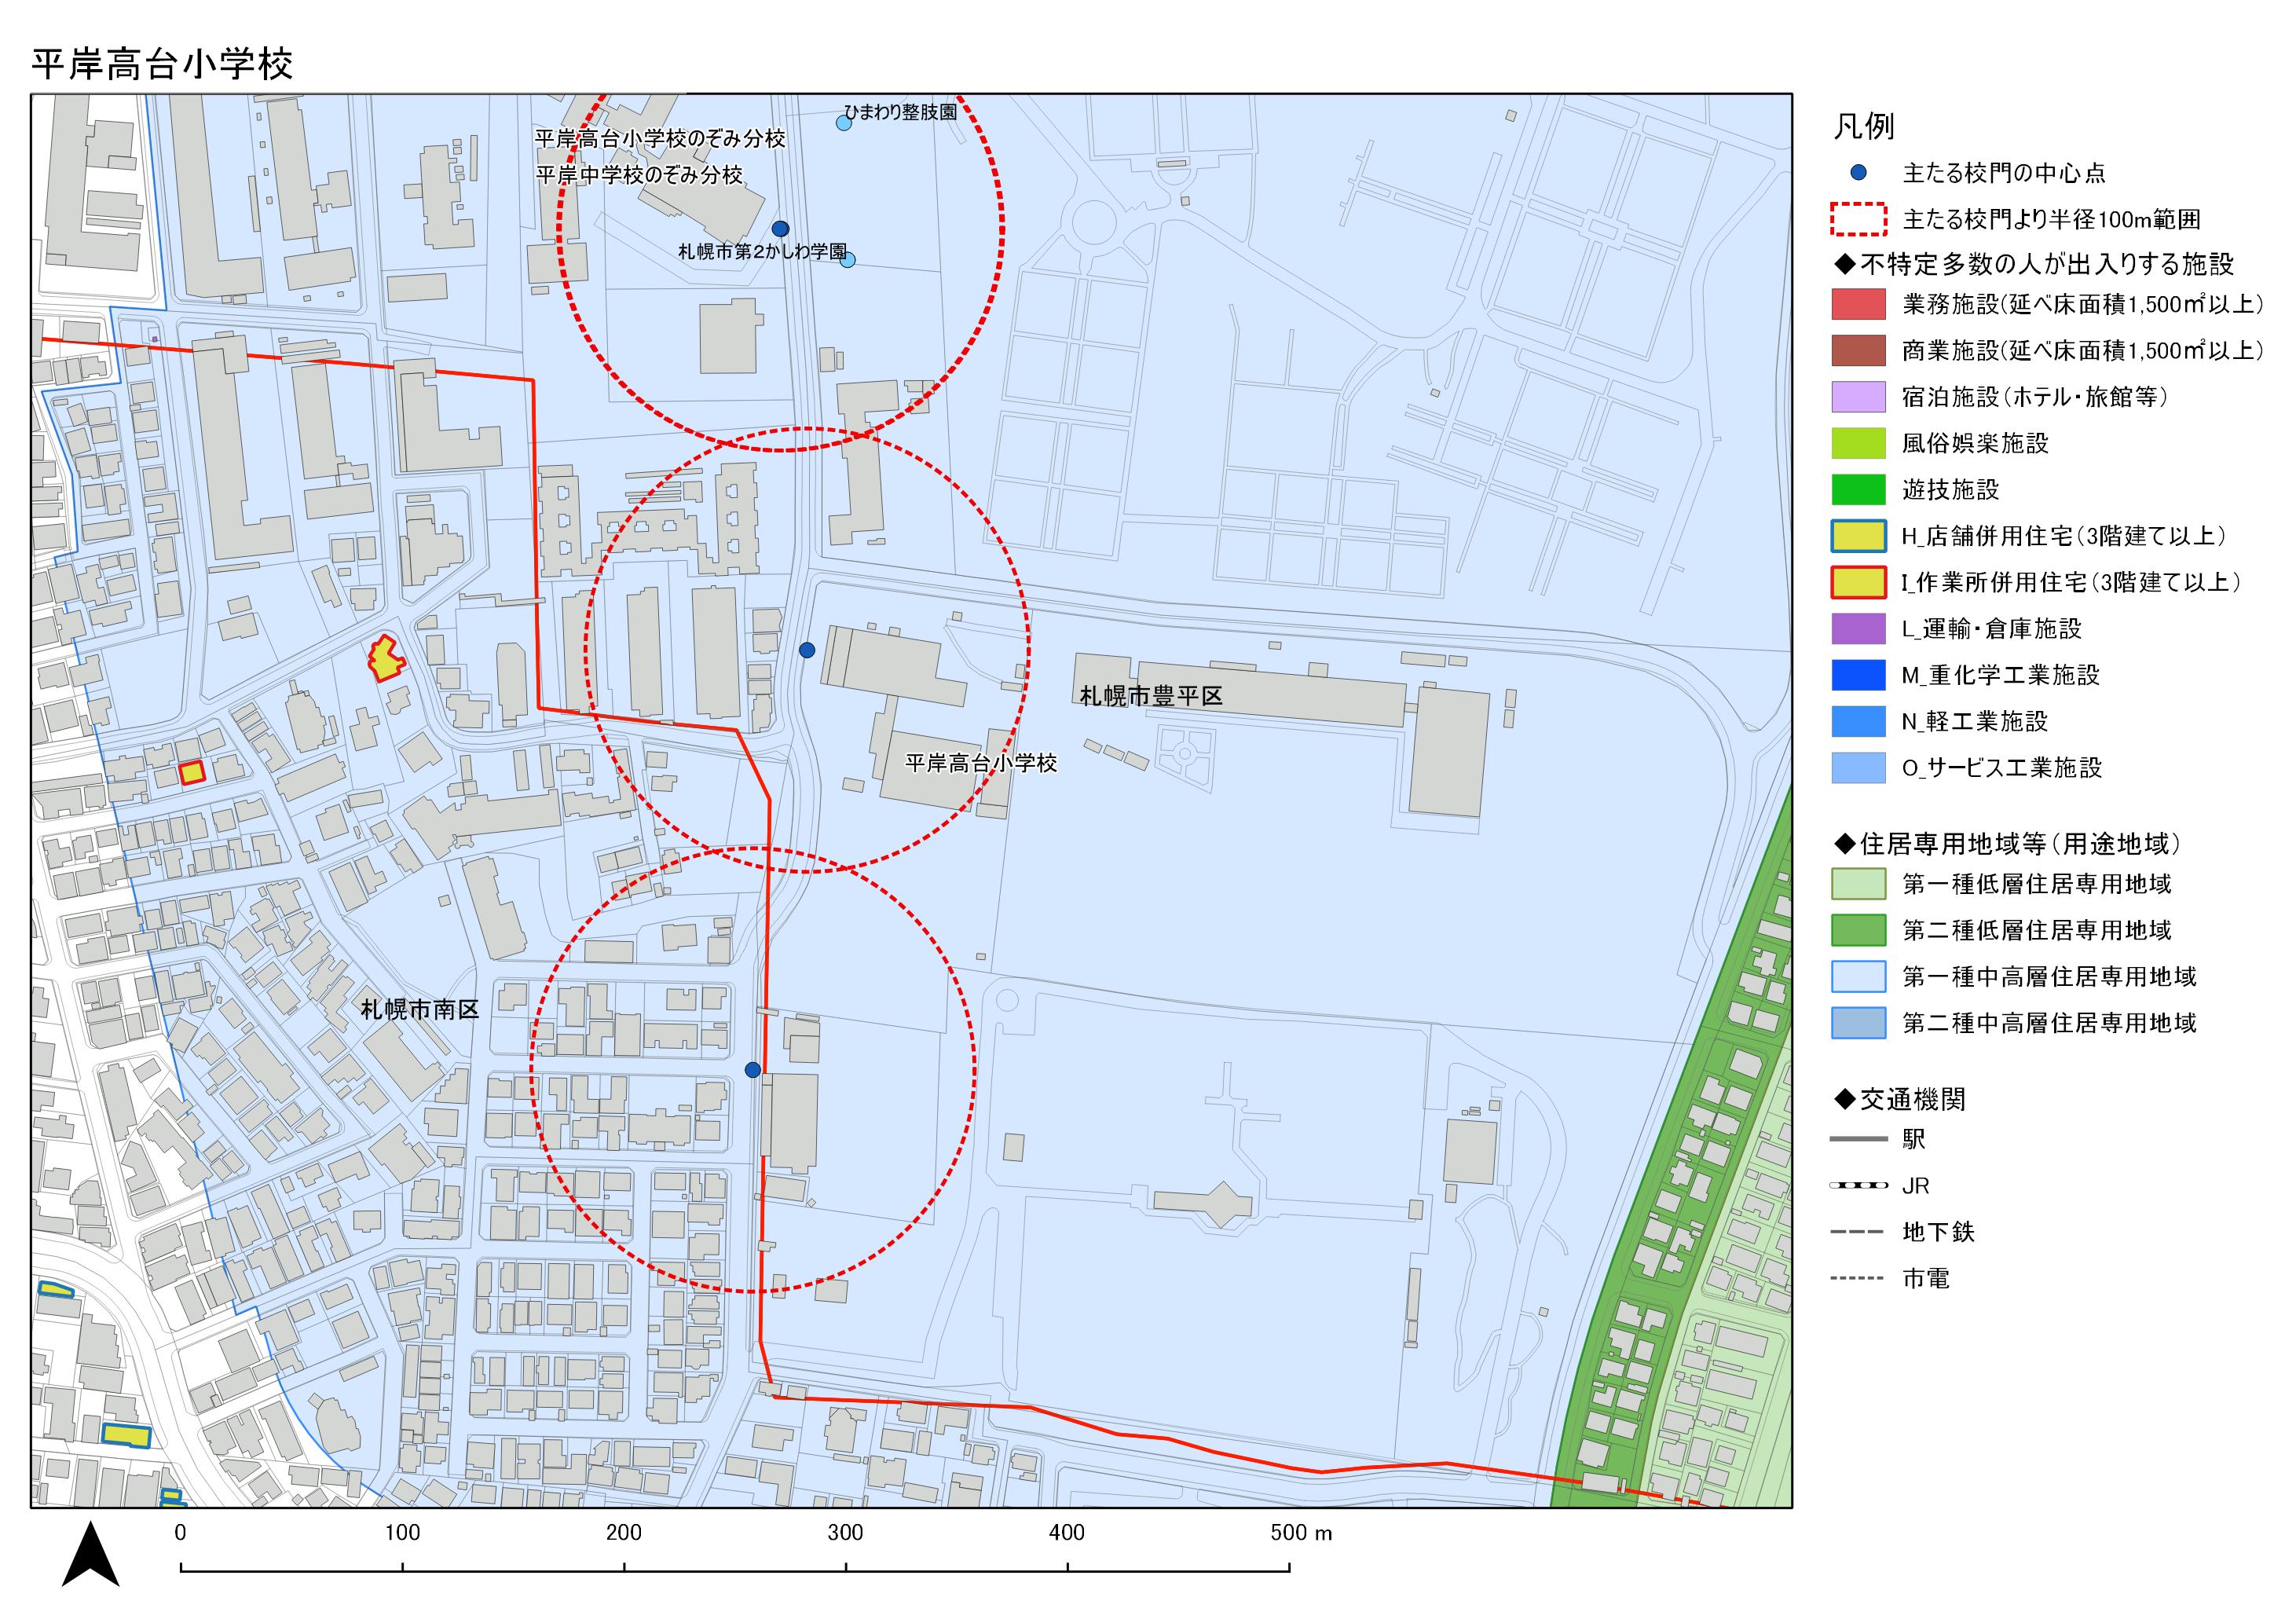
Task: Click the 第二種低層住居専用地域 swatch
Action: pyautogui.click(x=1858, y=930)
